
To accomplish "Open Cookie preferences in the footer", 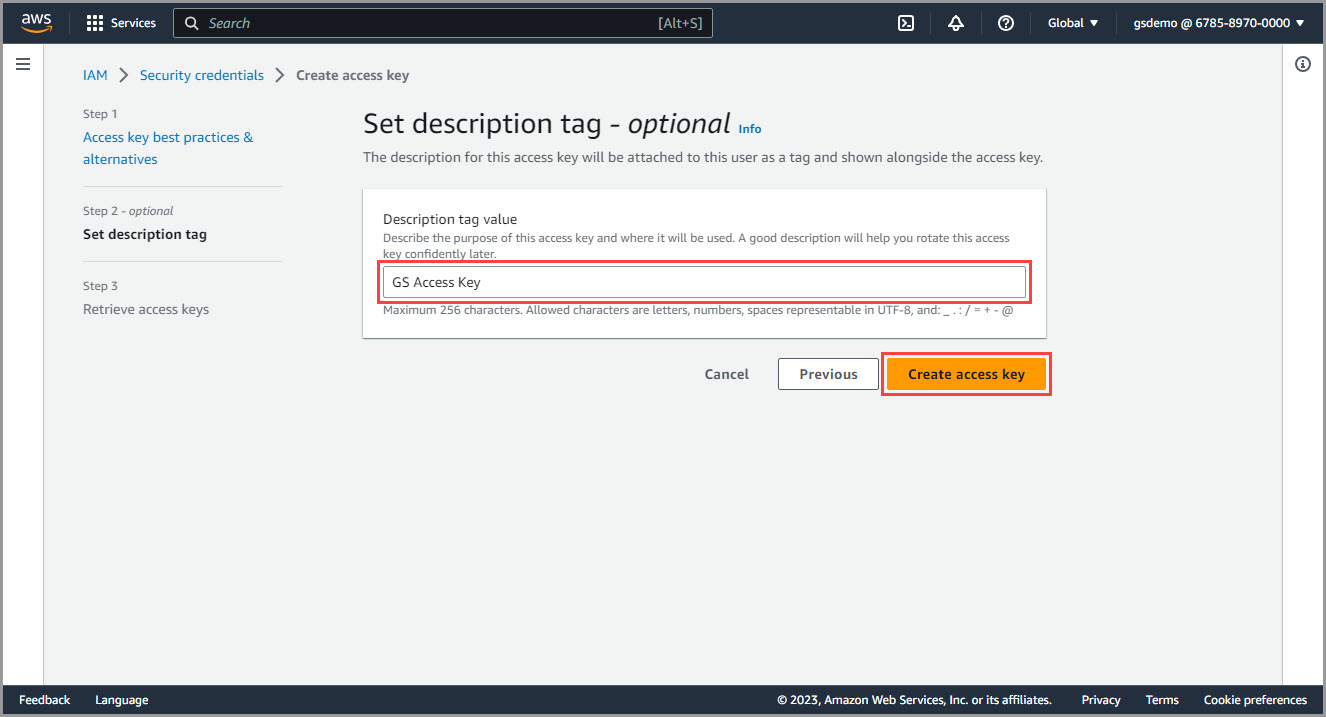I will (1255, 700).
